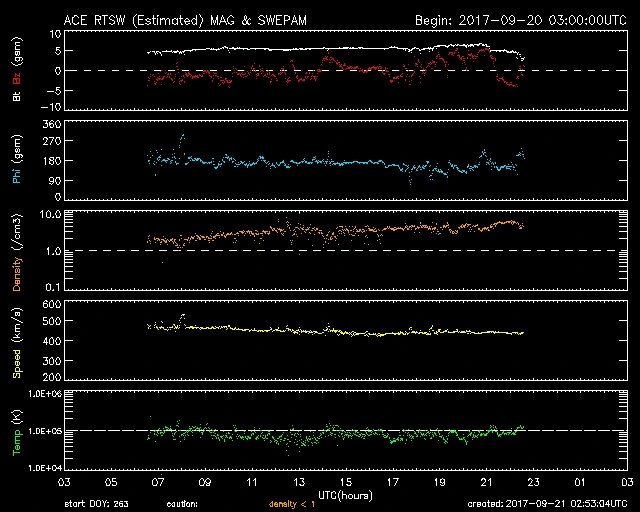The image size is (640, 512).
Task: Select the 'Begin: 2017-09-20 03:00:00UTC' header text
Action: click(521, 20)
